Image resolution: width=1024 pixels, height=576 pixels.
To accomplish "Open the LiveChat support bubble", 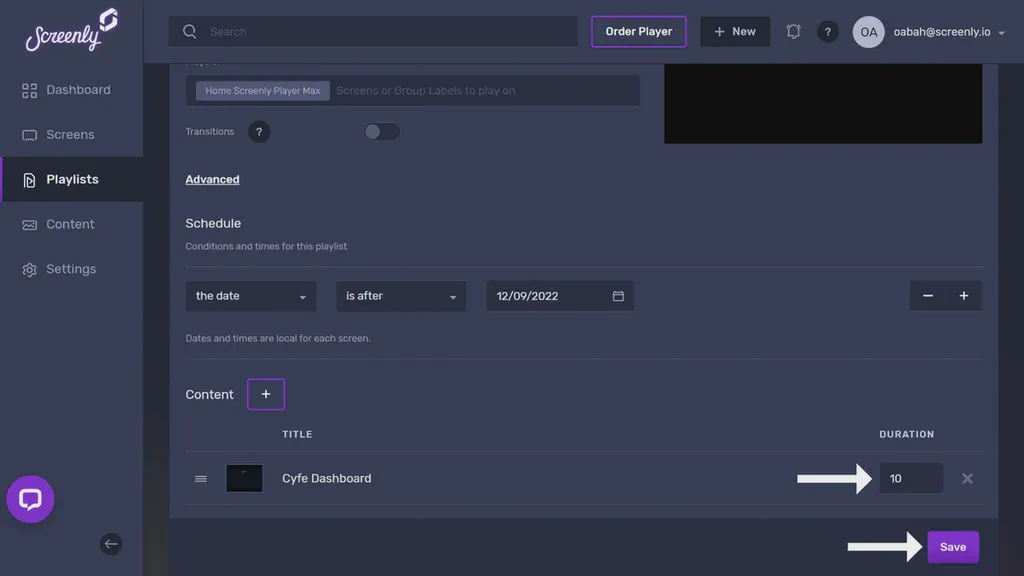I will pyautogui.click(x=30, y=499).
